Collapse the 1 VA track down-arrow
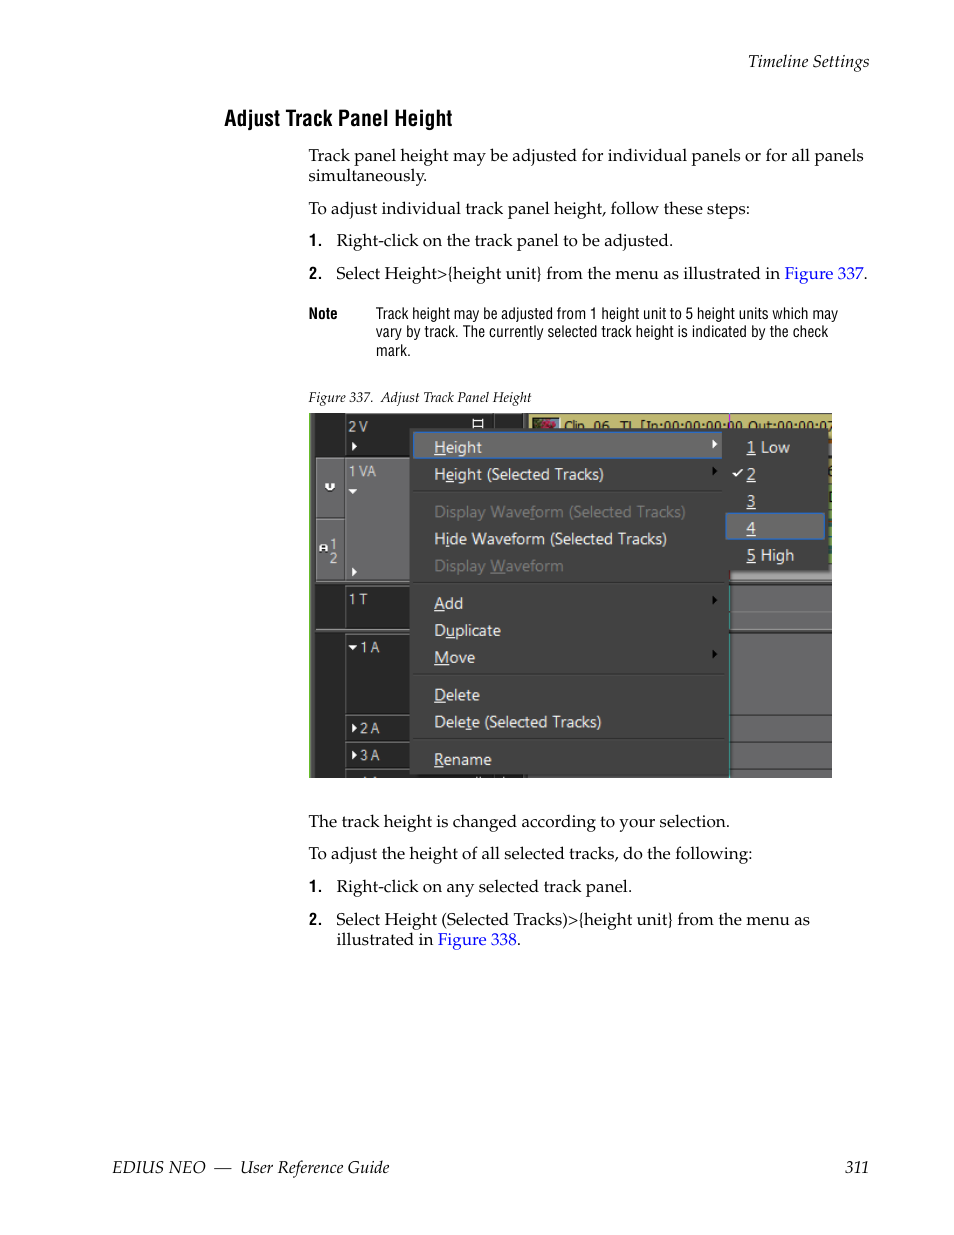The height and width of the screenshot is (1235, 954). point(353,492)
